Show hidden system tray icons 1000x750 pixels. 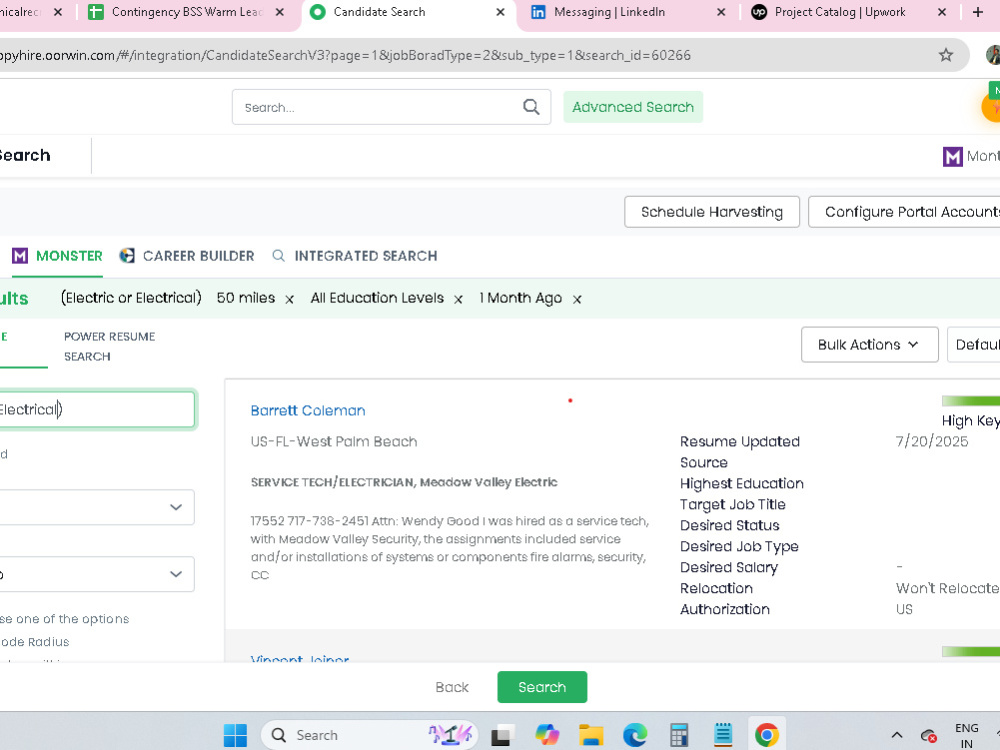coord(897,735)
